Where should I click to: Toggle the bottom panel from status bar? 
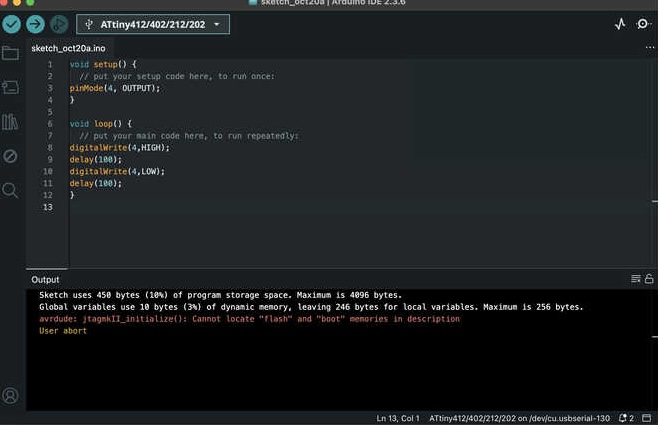[646, 417]
